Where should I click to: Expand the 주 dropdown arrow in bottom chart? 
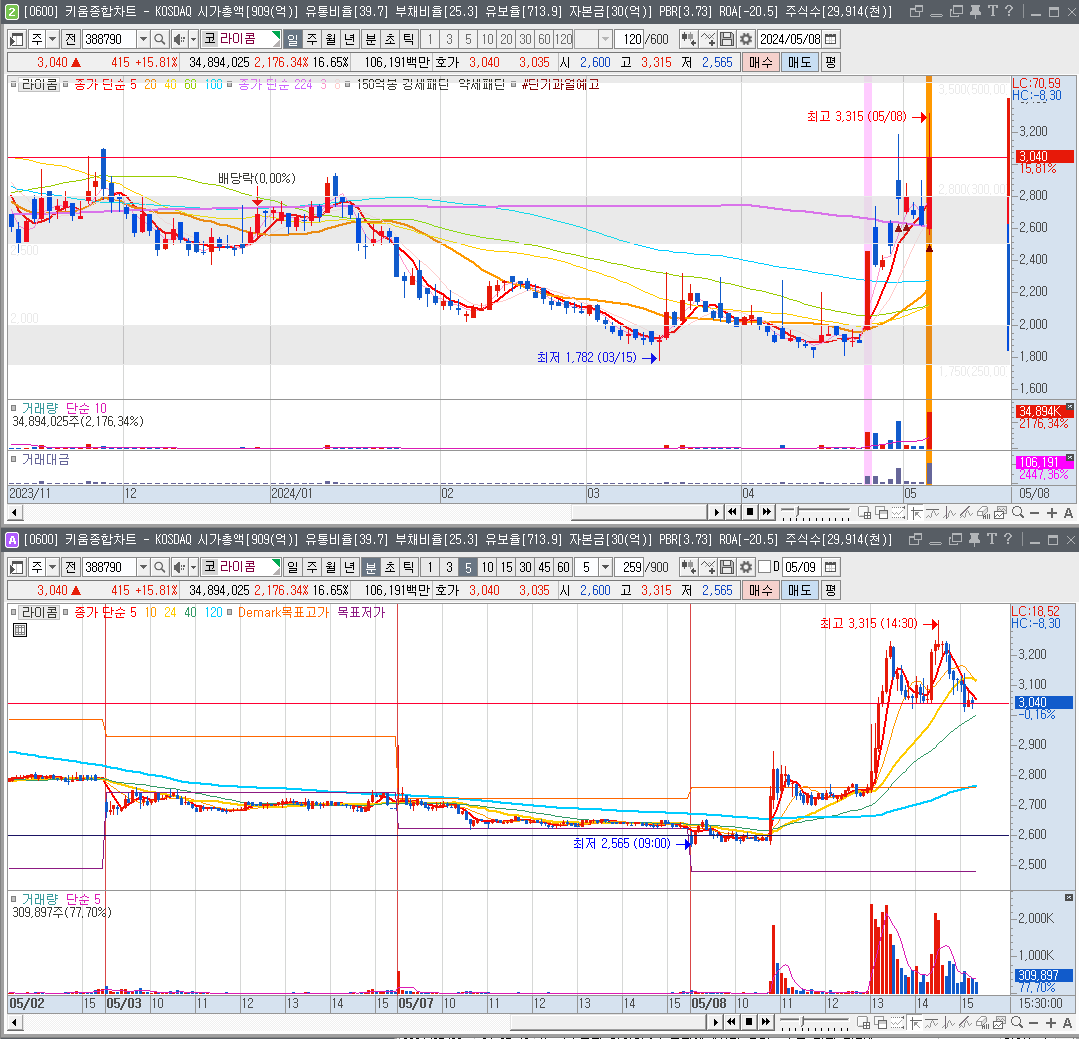coord(53,567)
